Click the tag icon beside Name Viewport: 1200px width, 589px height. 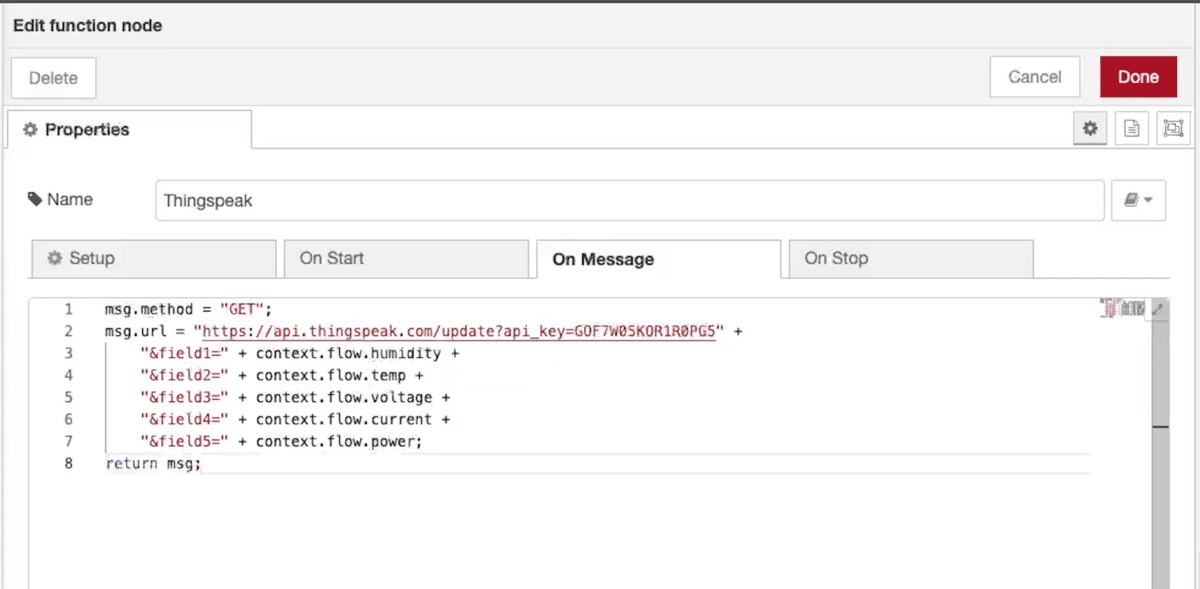pyautogui.click(x=36, y=200)
